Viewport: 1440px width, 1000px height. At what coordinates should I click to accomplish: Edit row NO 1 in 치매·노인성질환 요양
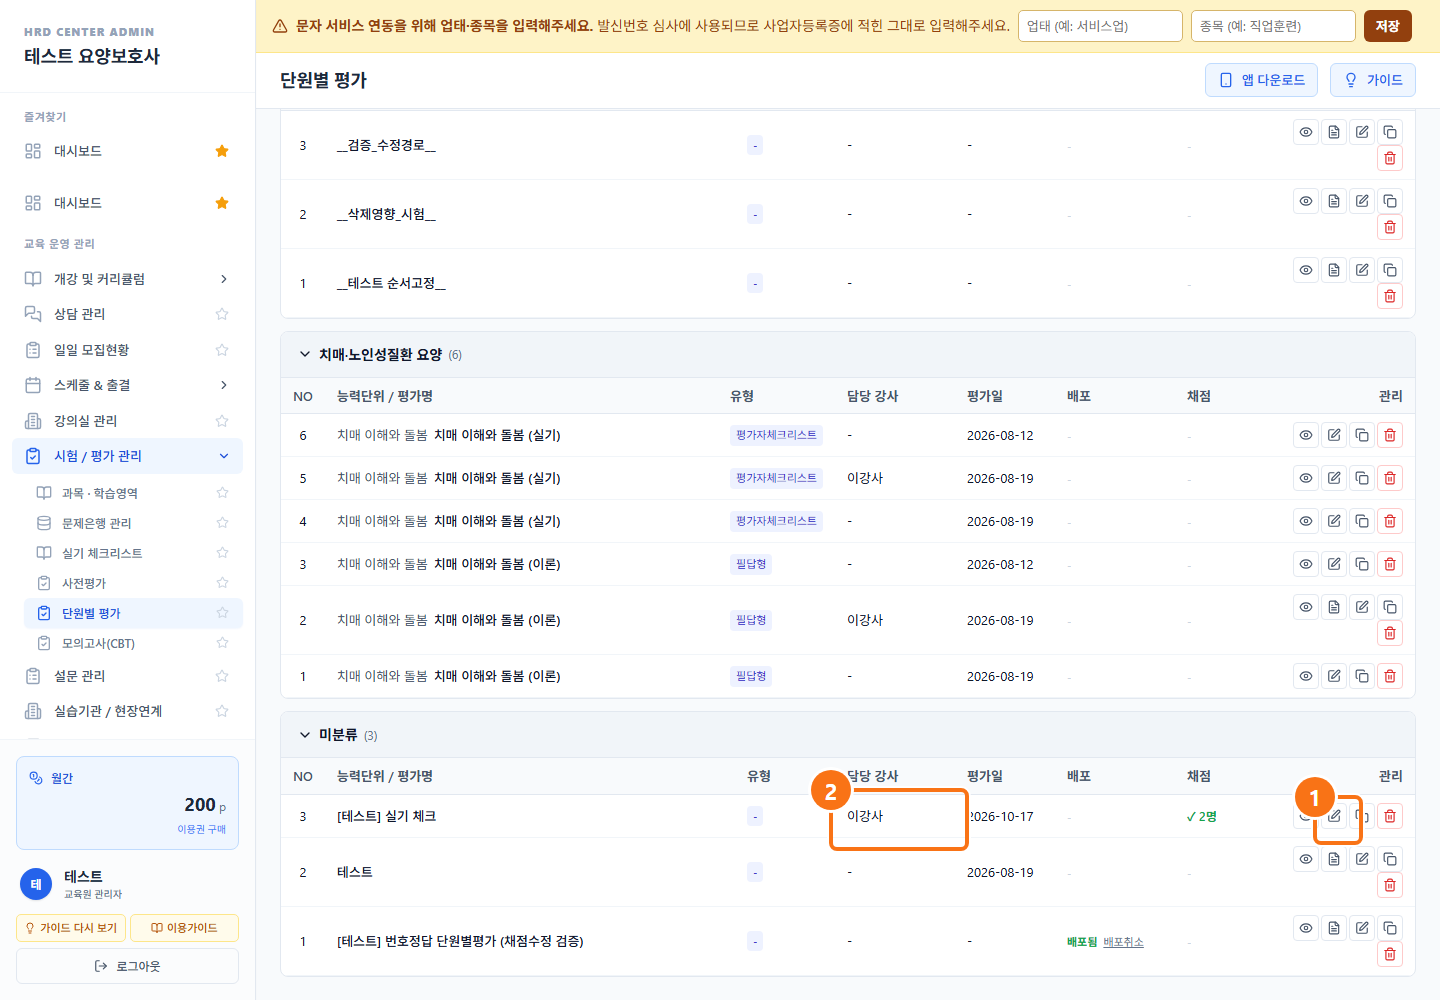click(x=1334, y=676)
